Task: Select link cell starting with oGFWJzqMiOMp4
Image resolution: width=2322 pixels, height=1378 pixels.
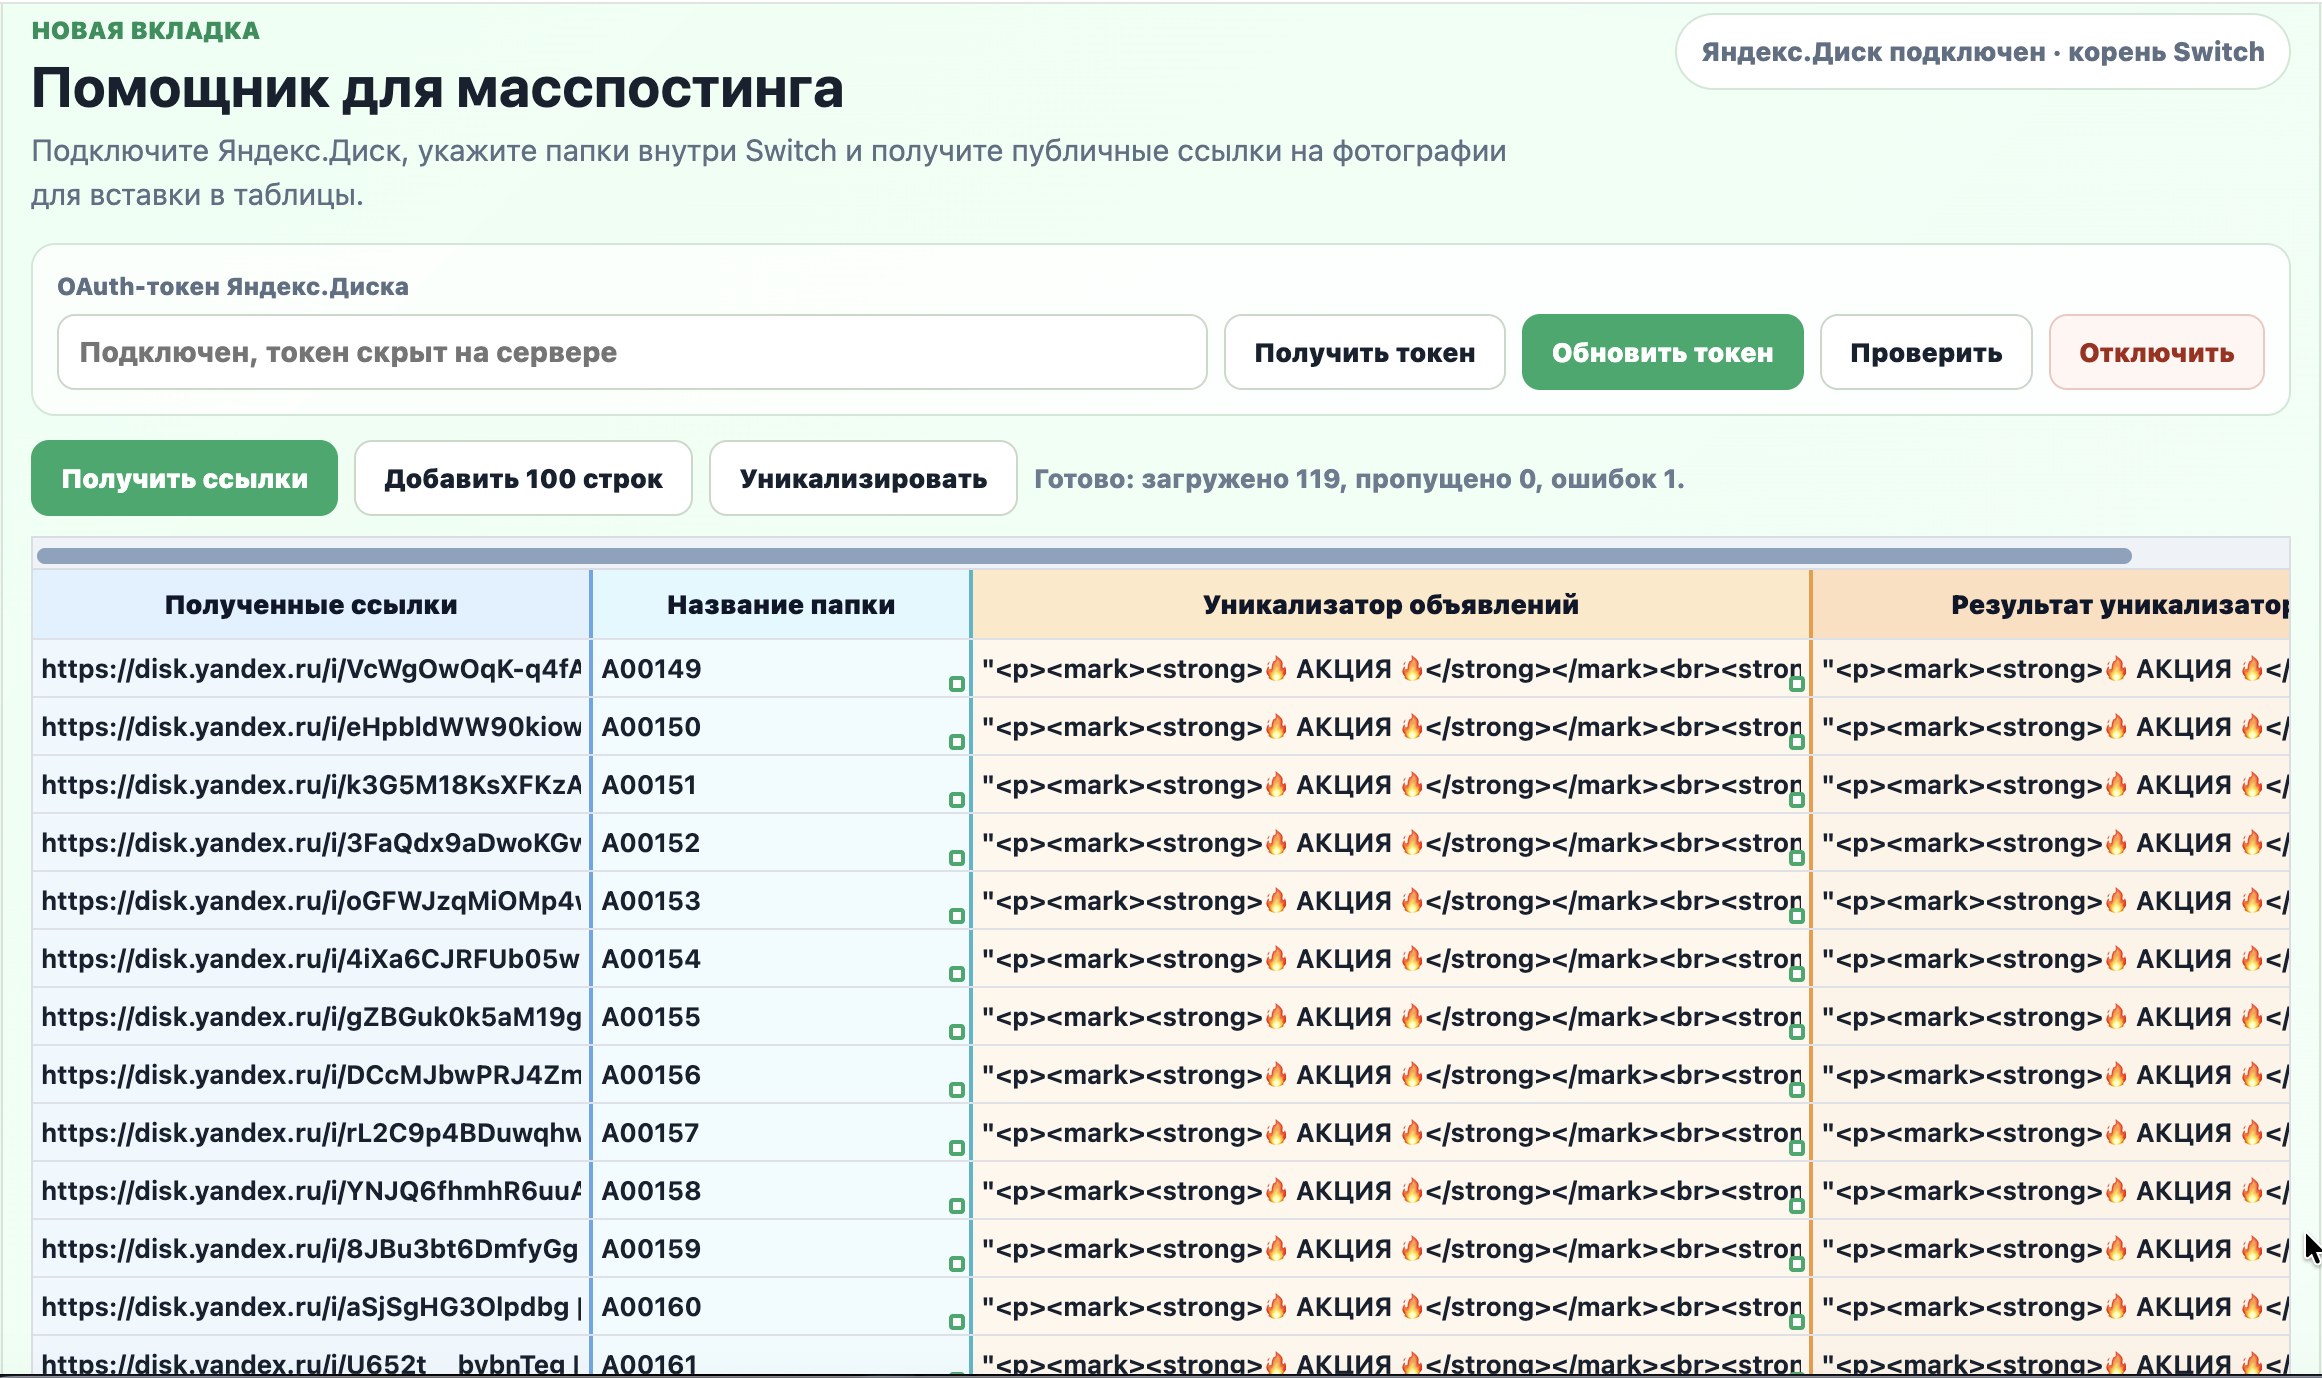Action: point(311,900)
